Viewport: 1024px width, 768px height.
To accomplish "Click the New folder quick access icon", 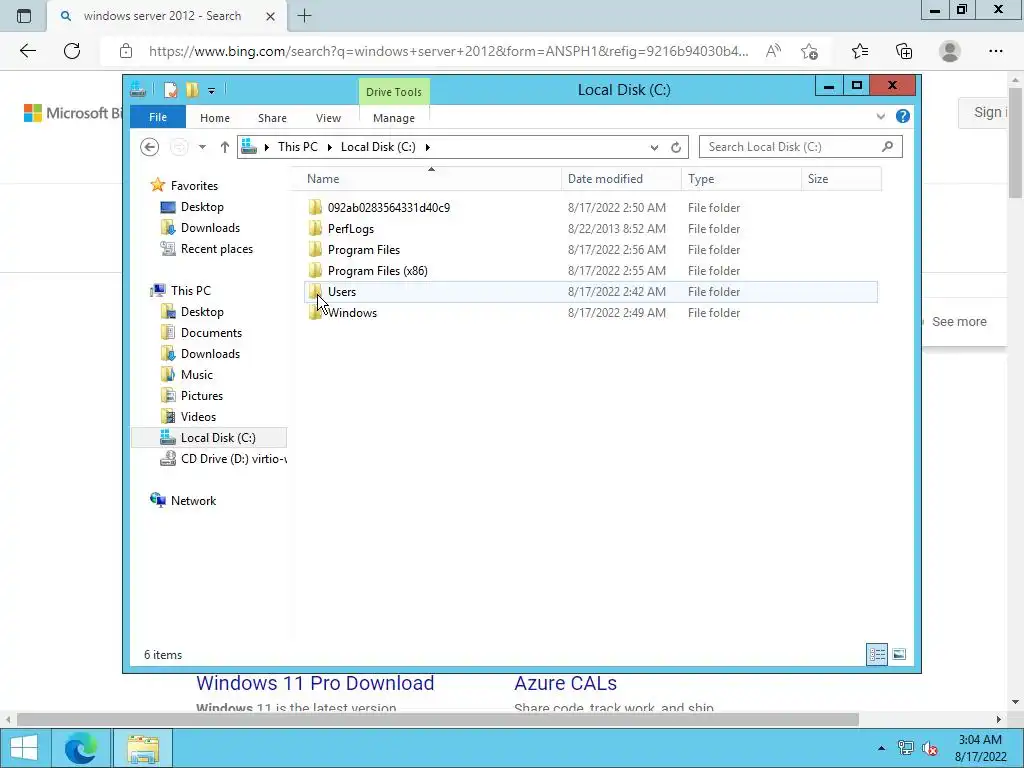I will tap(192, 90).
